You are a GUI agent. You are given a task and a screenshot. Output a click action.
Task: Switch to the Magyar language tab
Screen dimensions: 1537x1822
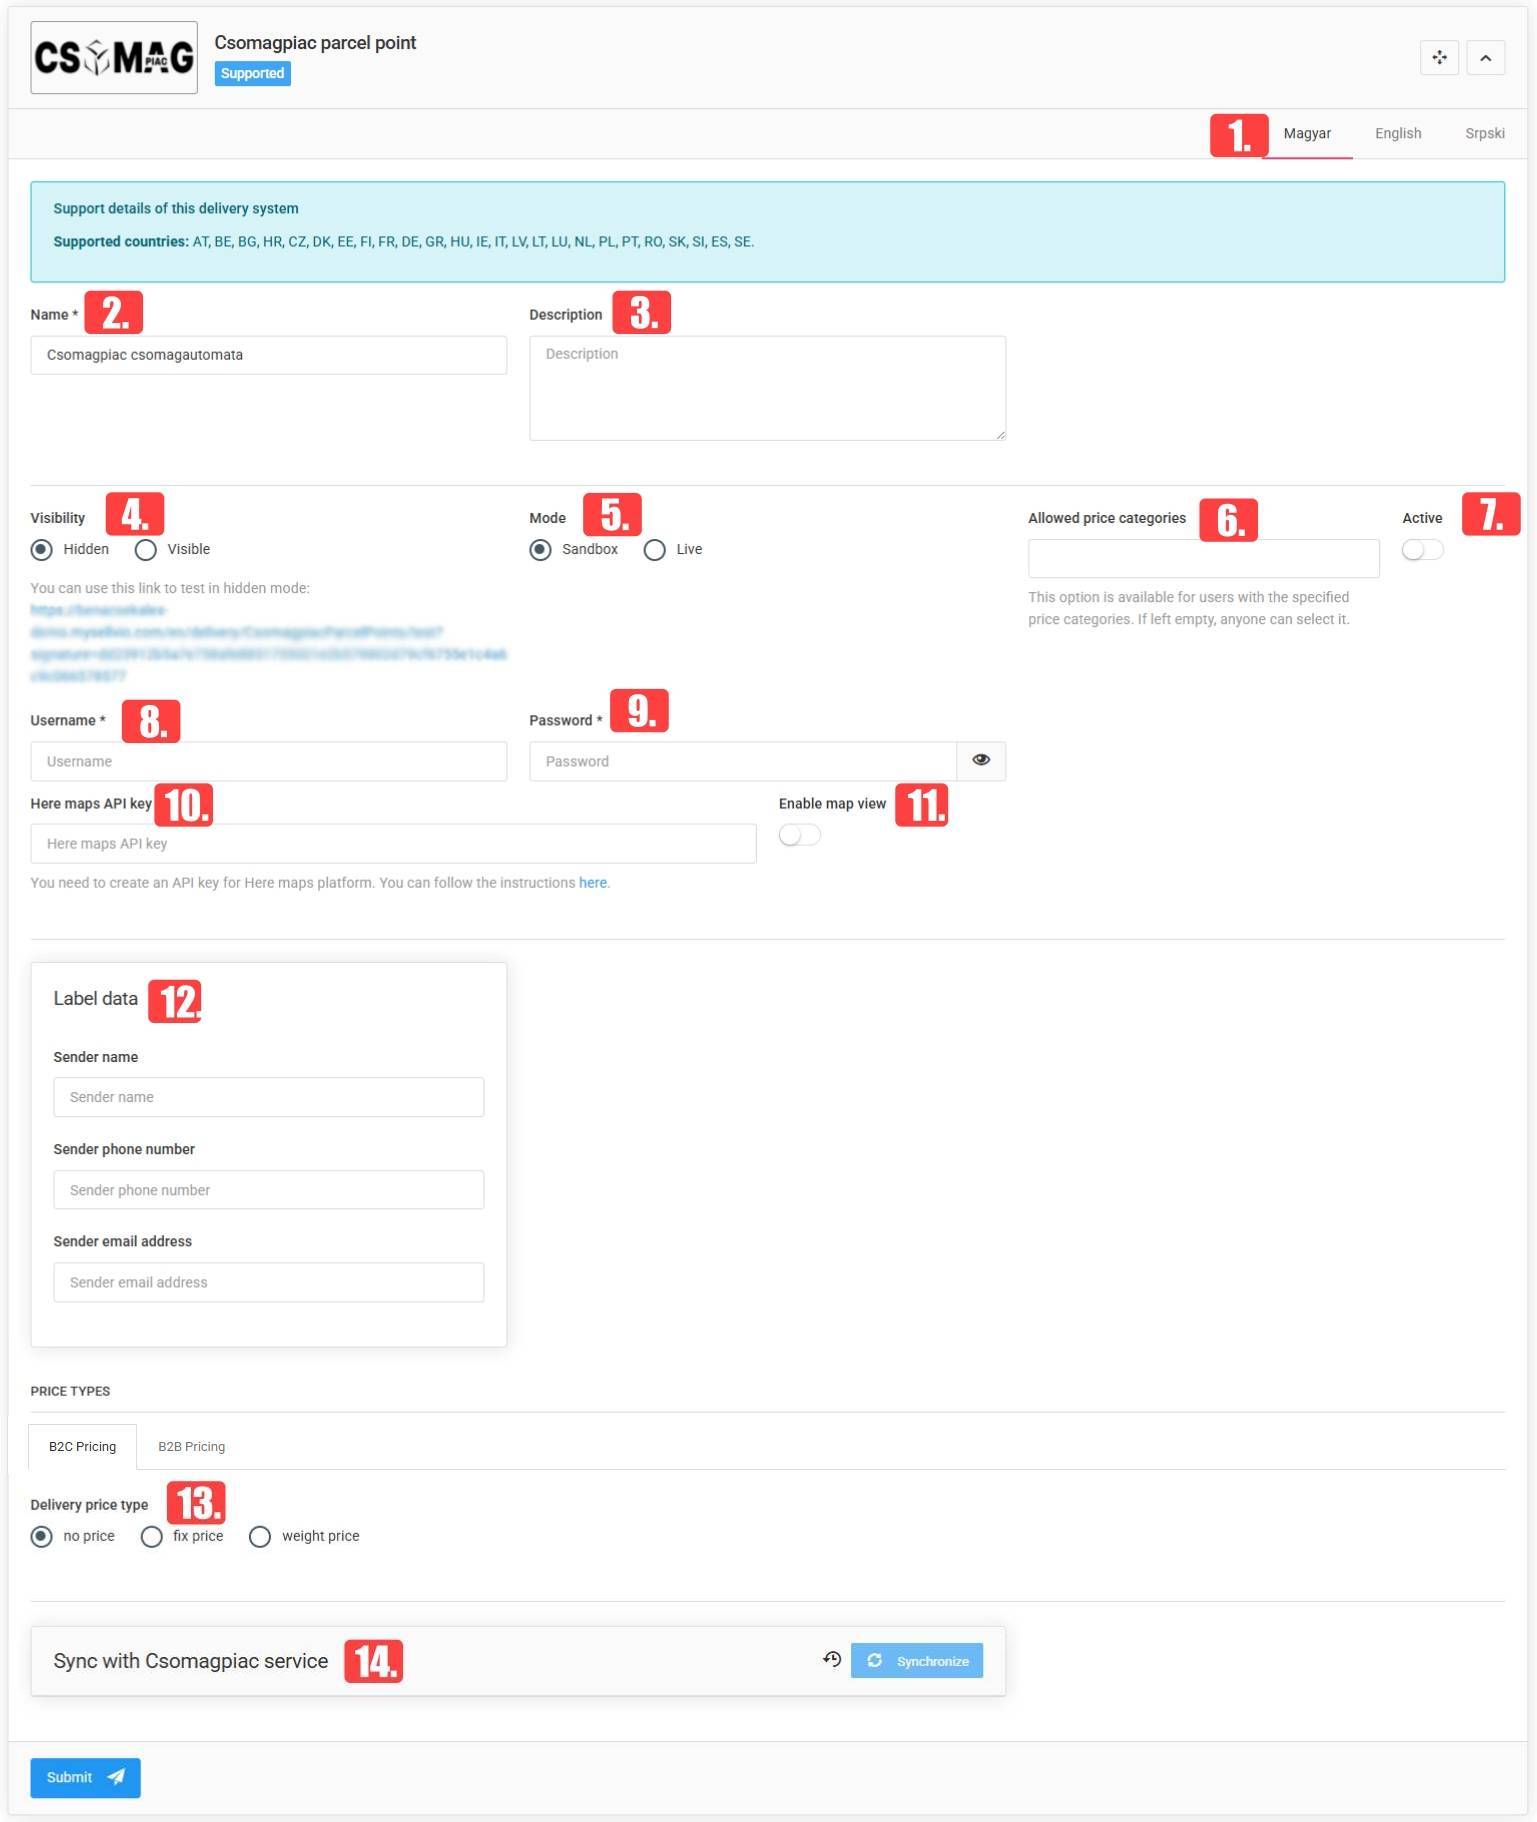click(1306, 133)
